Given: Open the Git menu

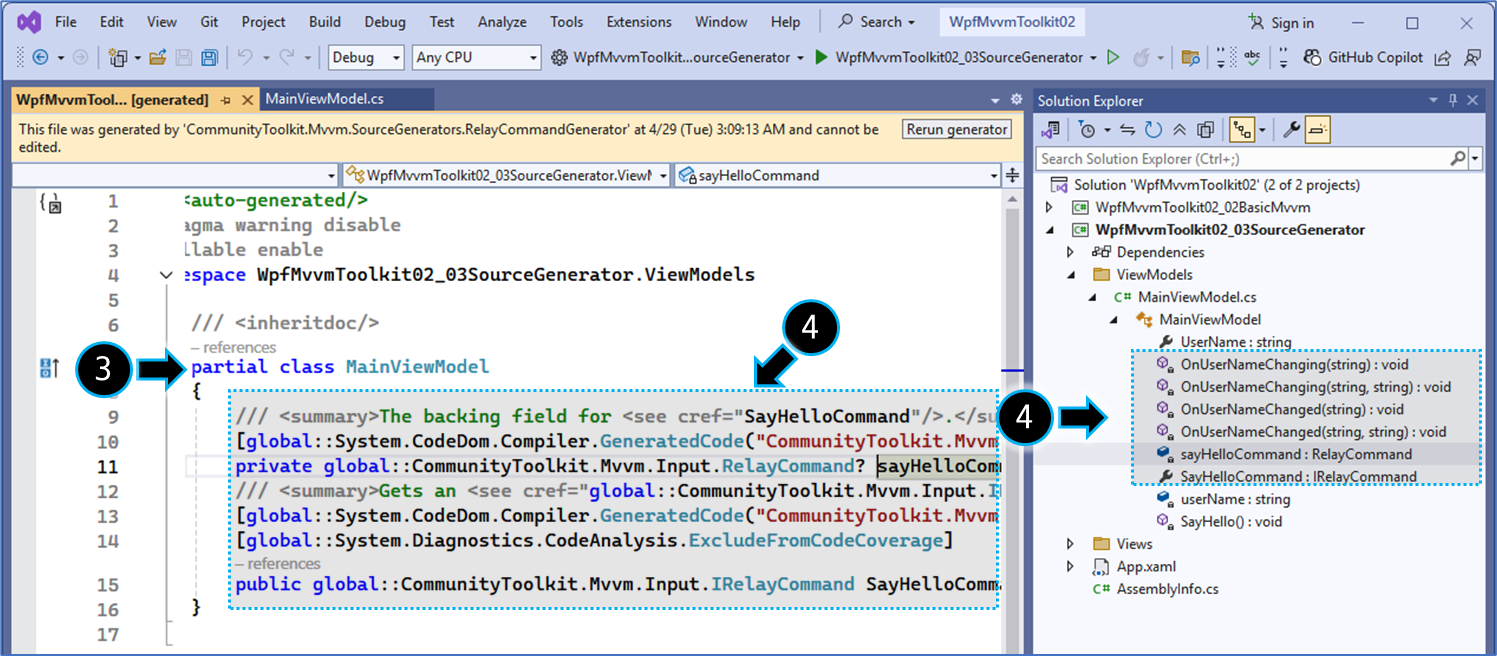Looking at the screenshot, I should (x=209, y=21).
